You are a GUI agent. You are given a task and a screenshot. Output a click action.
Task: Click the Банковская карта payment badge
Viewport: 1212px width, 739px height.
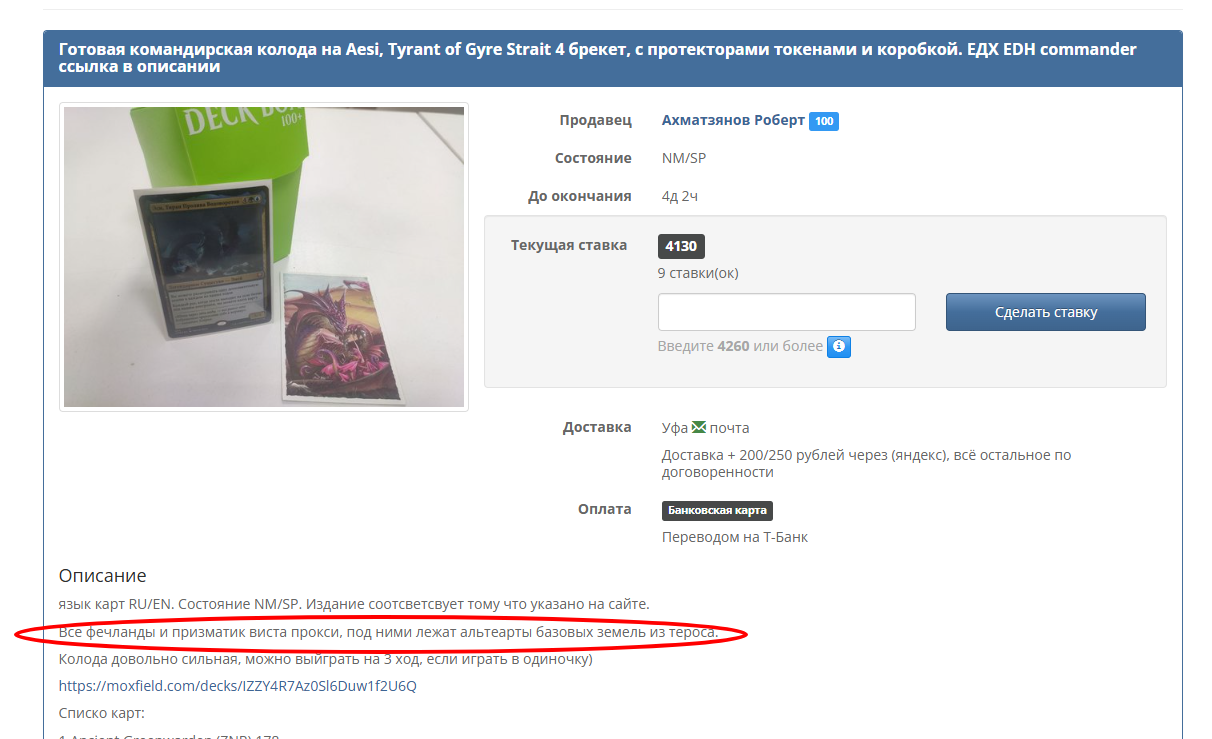(717, 510)
